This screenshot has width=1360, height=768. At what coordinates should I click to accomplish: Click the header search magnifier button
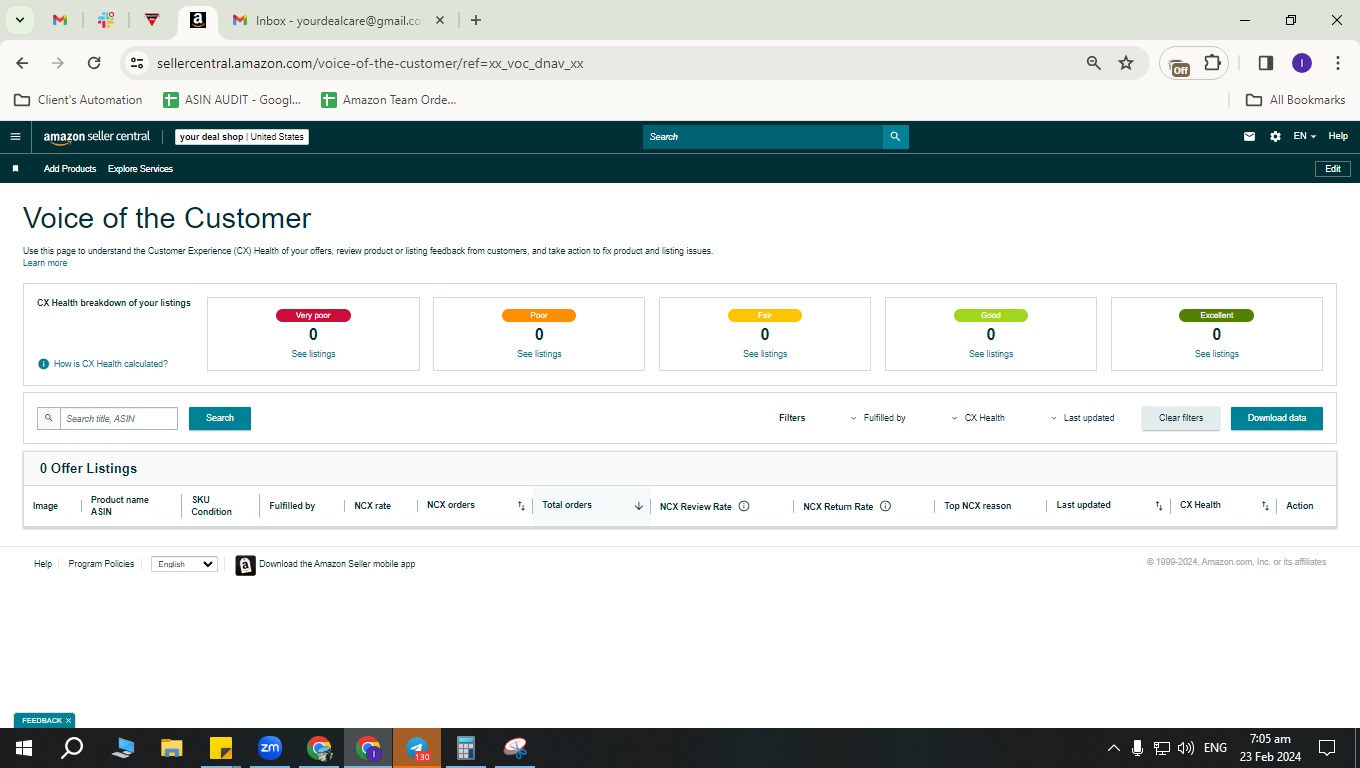pos(895,137)
